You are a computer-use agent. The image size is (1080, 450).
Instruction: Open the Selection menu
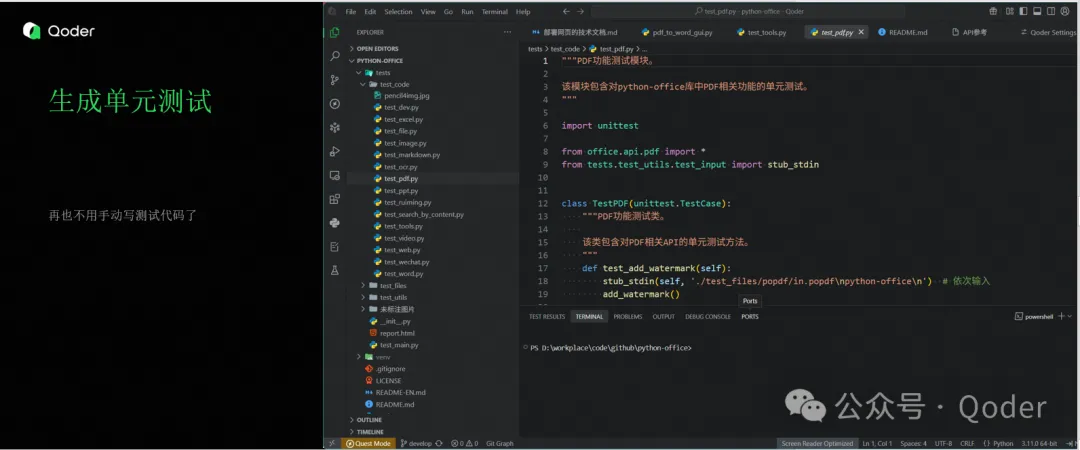tap(398, 12)
